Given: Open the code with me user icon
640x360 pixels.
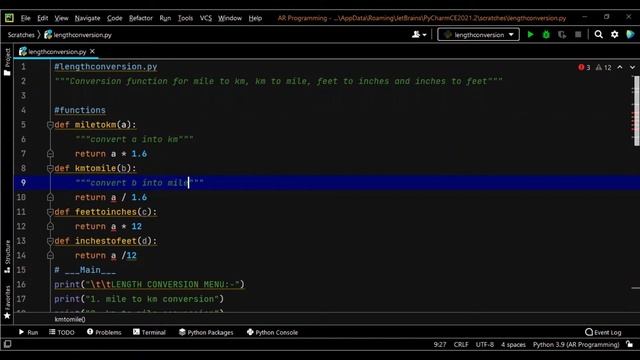Looking at the screenshot, I should [419, 35].
